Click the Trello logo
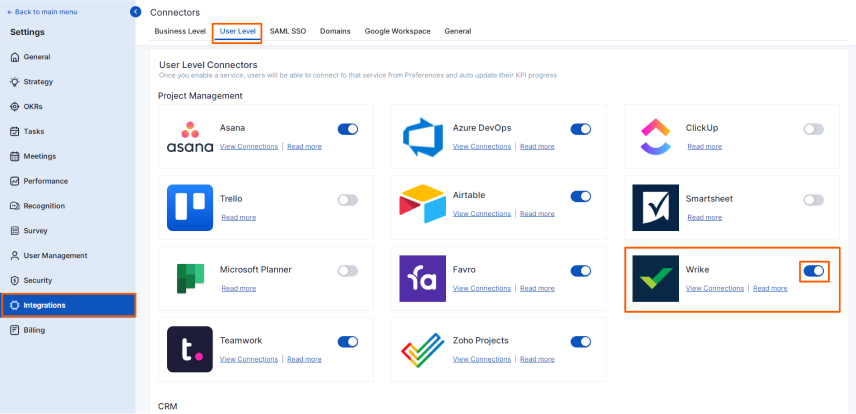Image resolution: width=856 pixels, height=414 pixels. coord(190,208)
